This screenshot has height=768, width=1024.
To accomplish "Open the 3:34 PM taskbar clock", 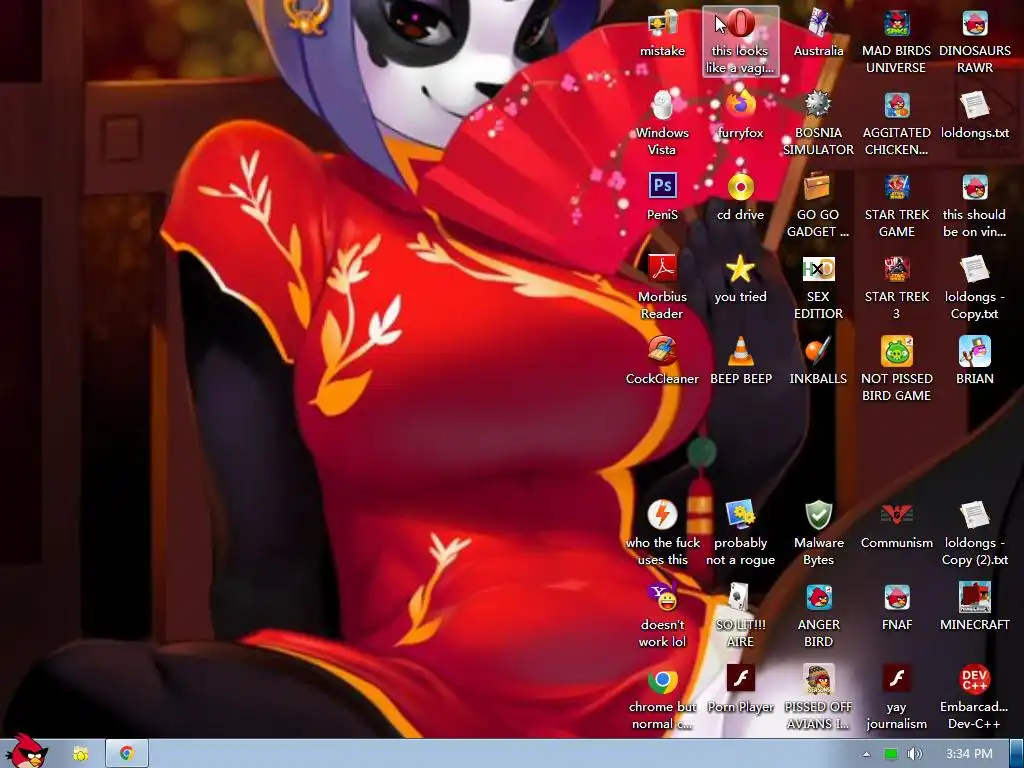I will [969, 754].
